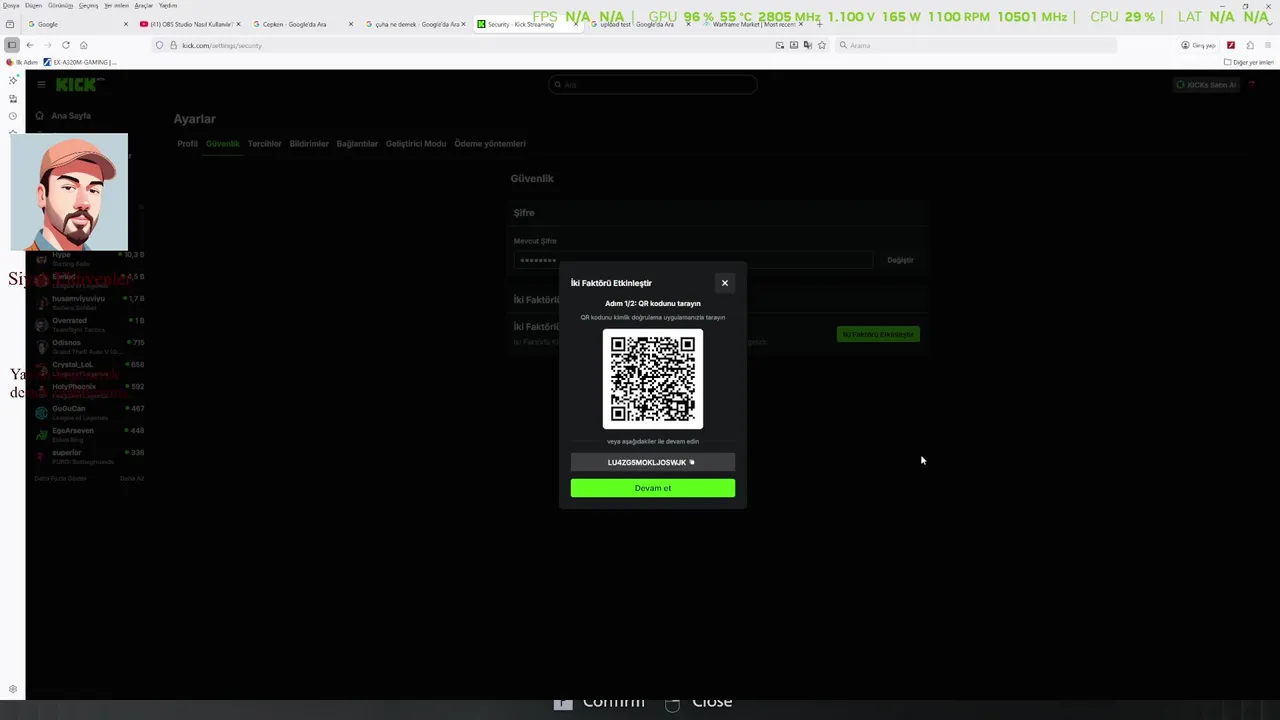Open GuGuCan channel in sidebar
Image resolution: width=1280 pixels, height=720 pixels.
[89, 411]
